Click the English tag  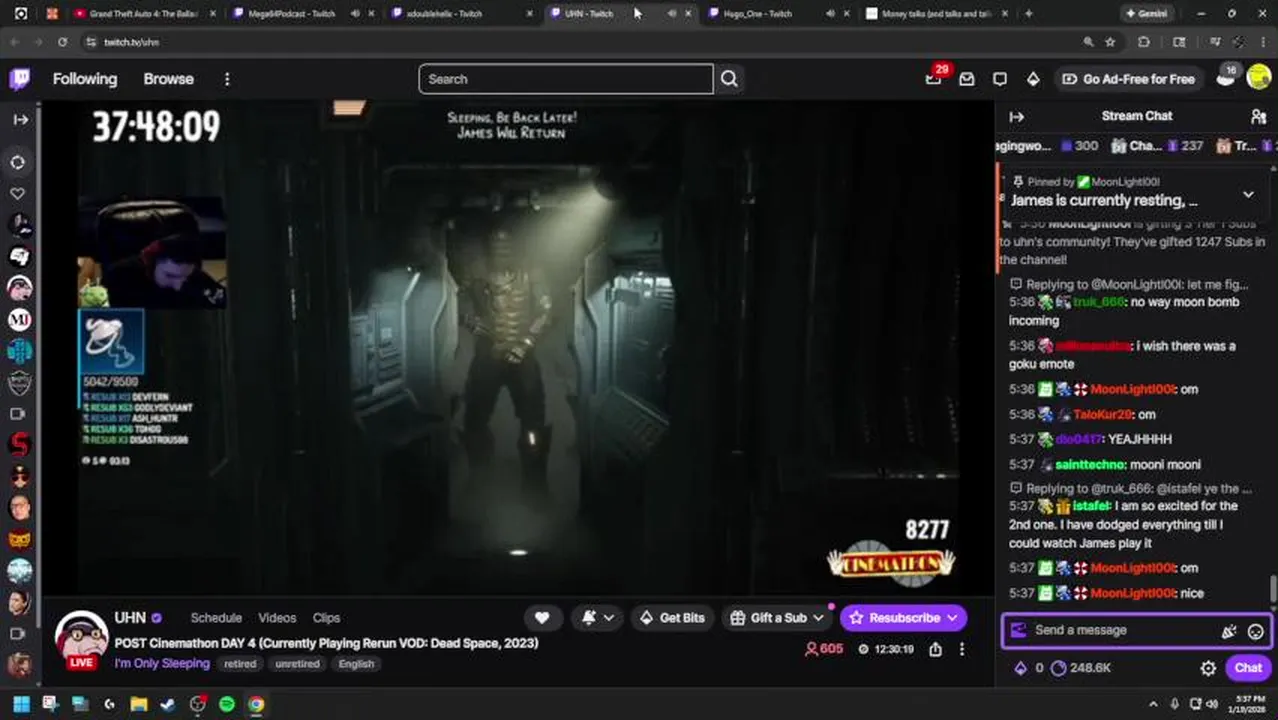point(356,664)
